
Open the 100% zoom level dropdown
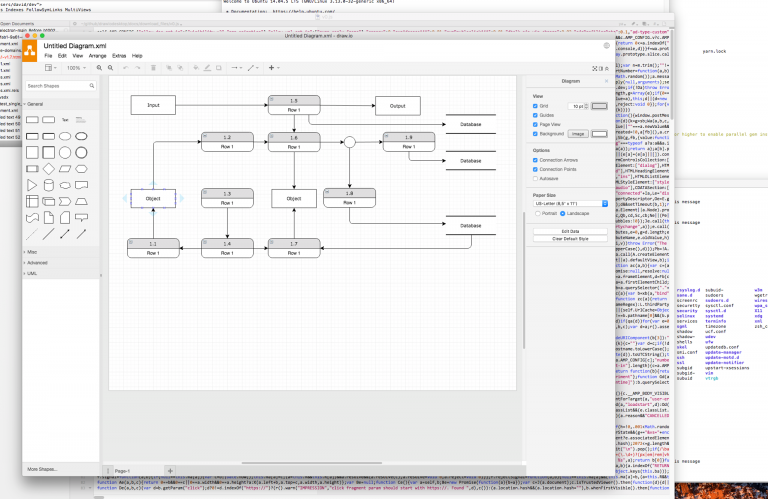(x=76, y=68)
